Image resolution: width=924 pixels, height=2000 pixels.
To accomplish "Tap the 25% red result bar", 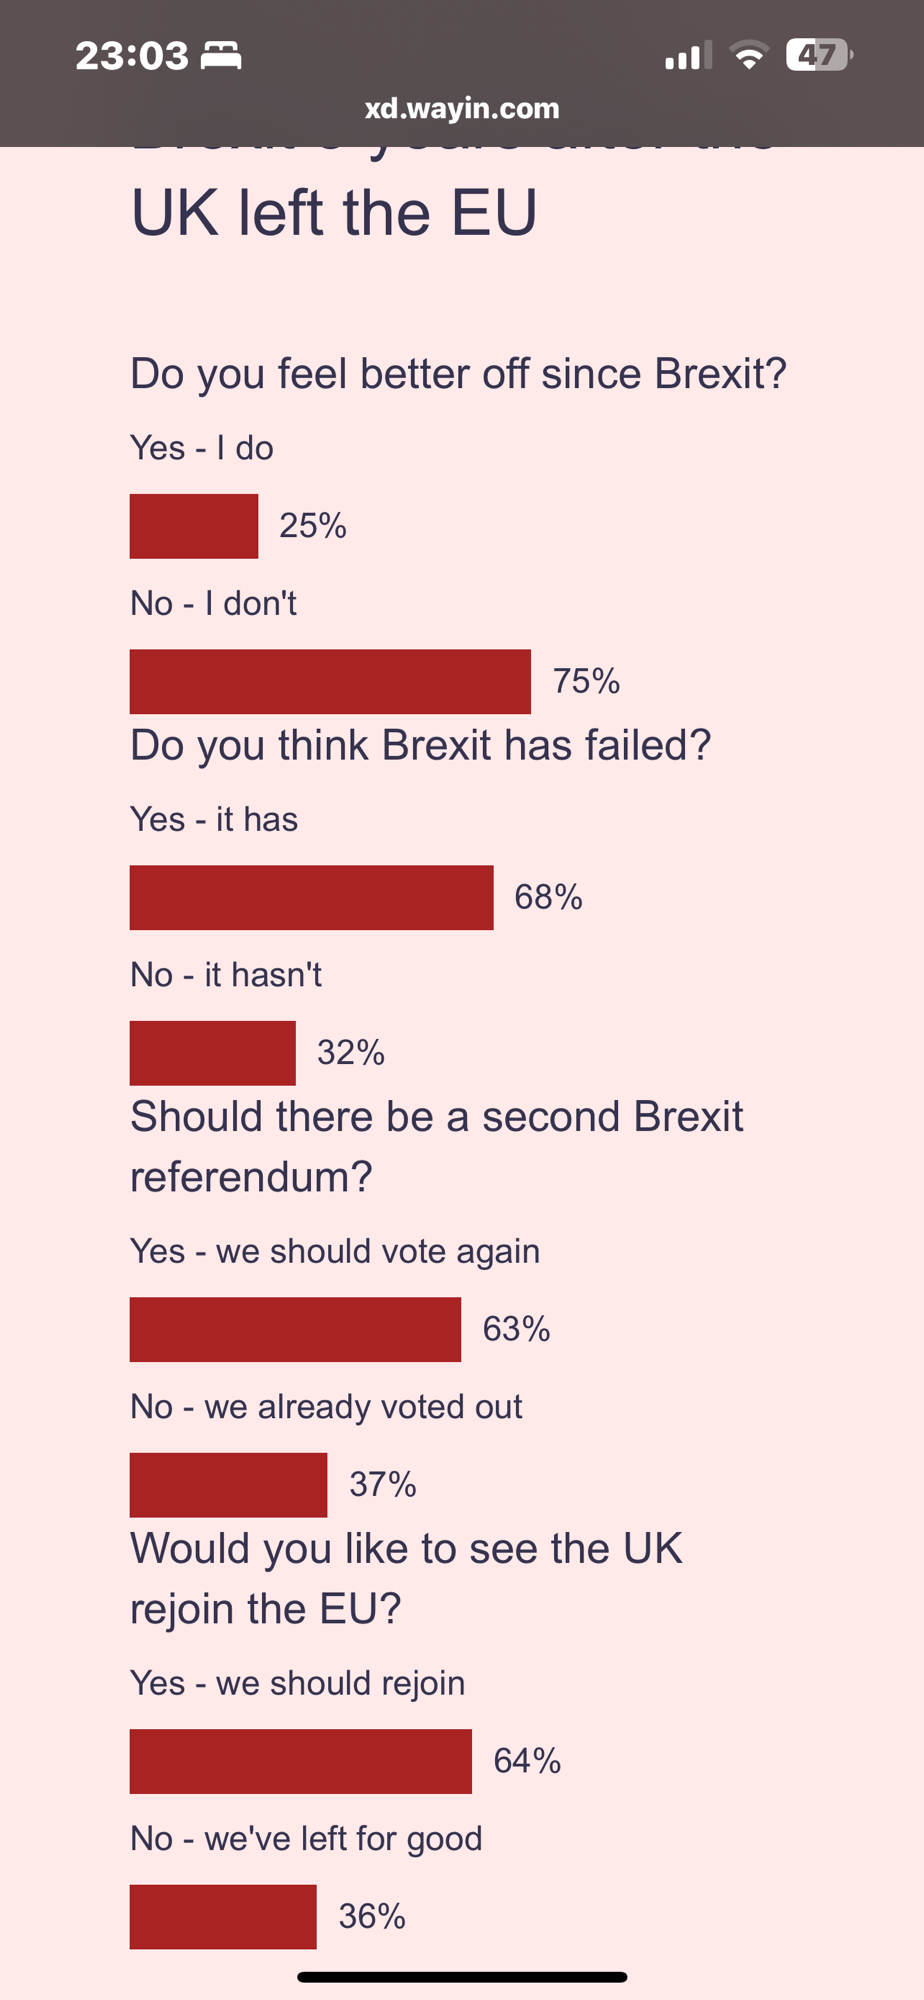I will [194, 526].
